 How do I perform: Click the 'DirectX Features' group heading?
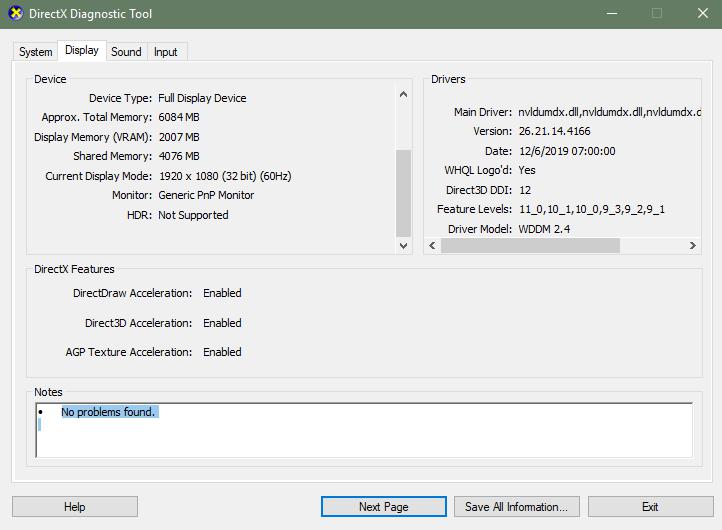tap(74, 269)
